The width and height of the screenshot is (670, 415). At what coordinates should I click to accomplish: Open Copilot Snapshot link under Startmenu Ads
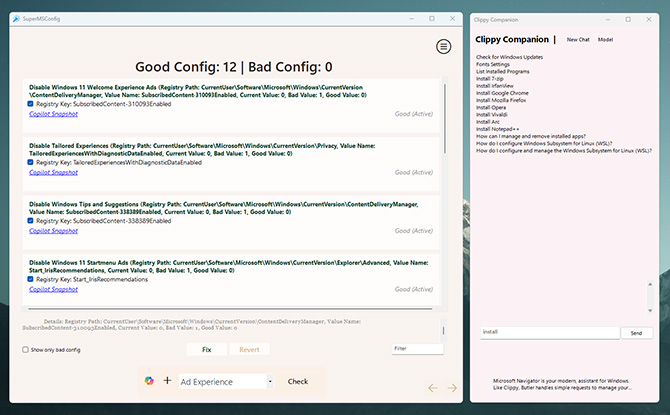(x=53, y=289)
